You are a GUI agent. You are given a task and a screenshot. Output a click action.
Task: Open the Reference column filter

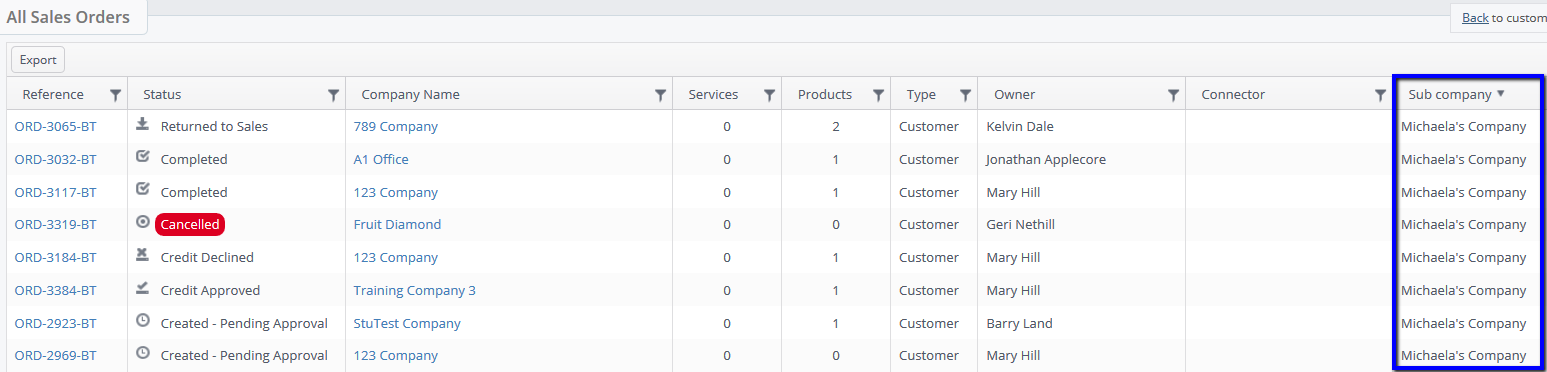(116, 95)
